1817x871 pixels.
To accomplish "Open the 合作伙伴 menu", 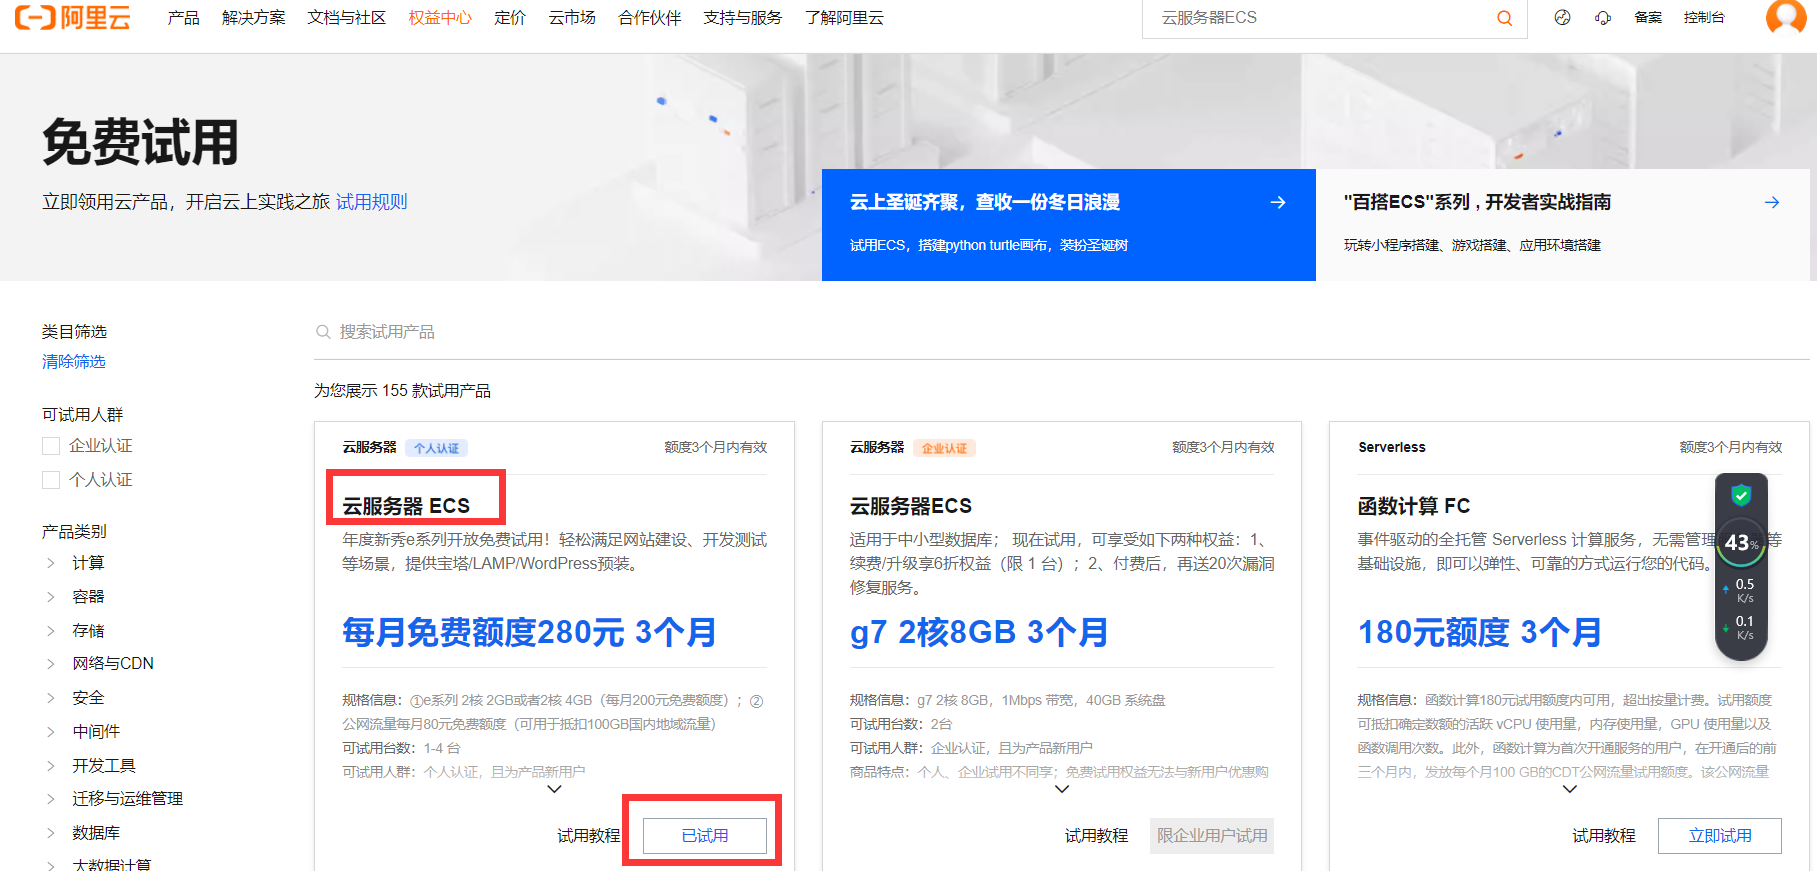I will pyautogui.click(x=650, y=18).
